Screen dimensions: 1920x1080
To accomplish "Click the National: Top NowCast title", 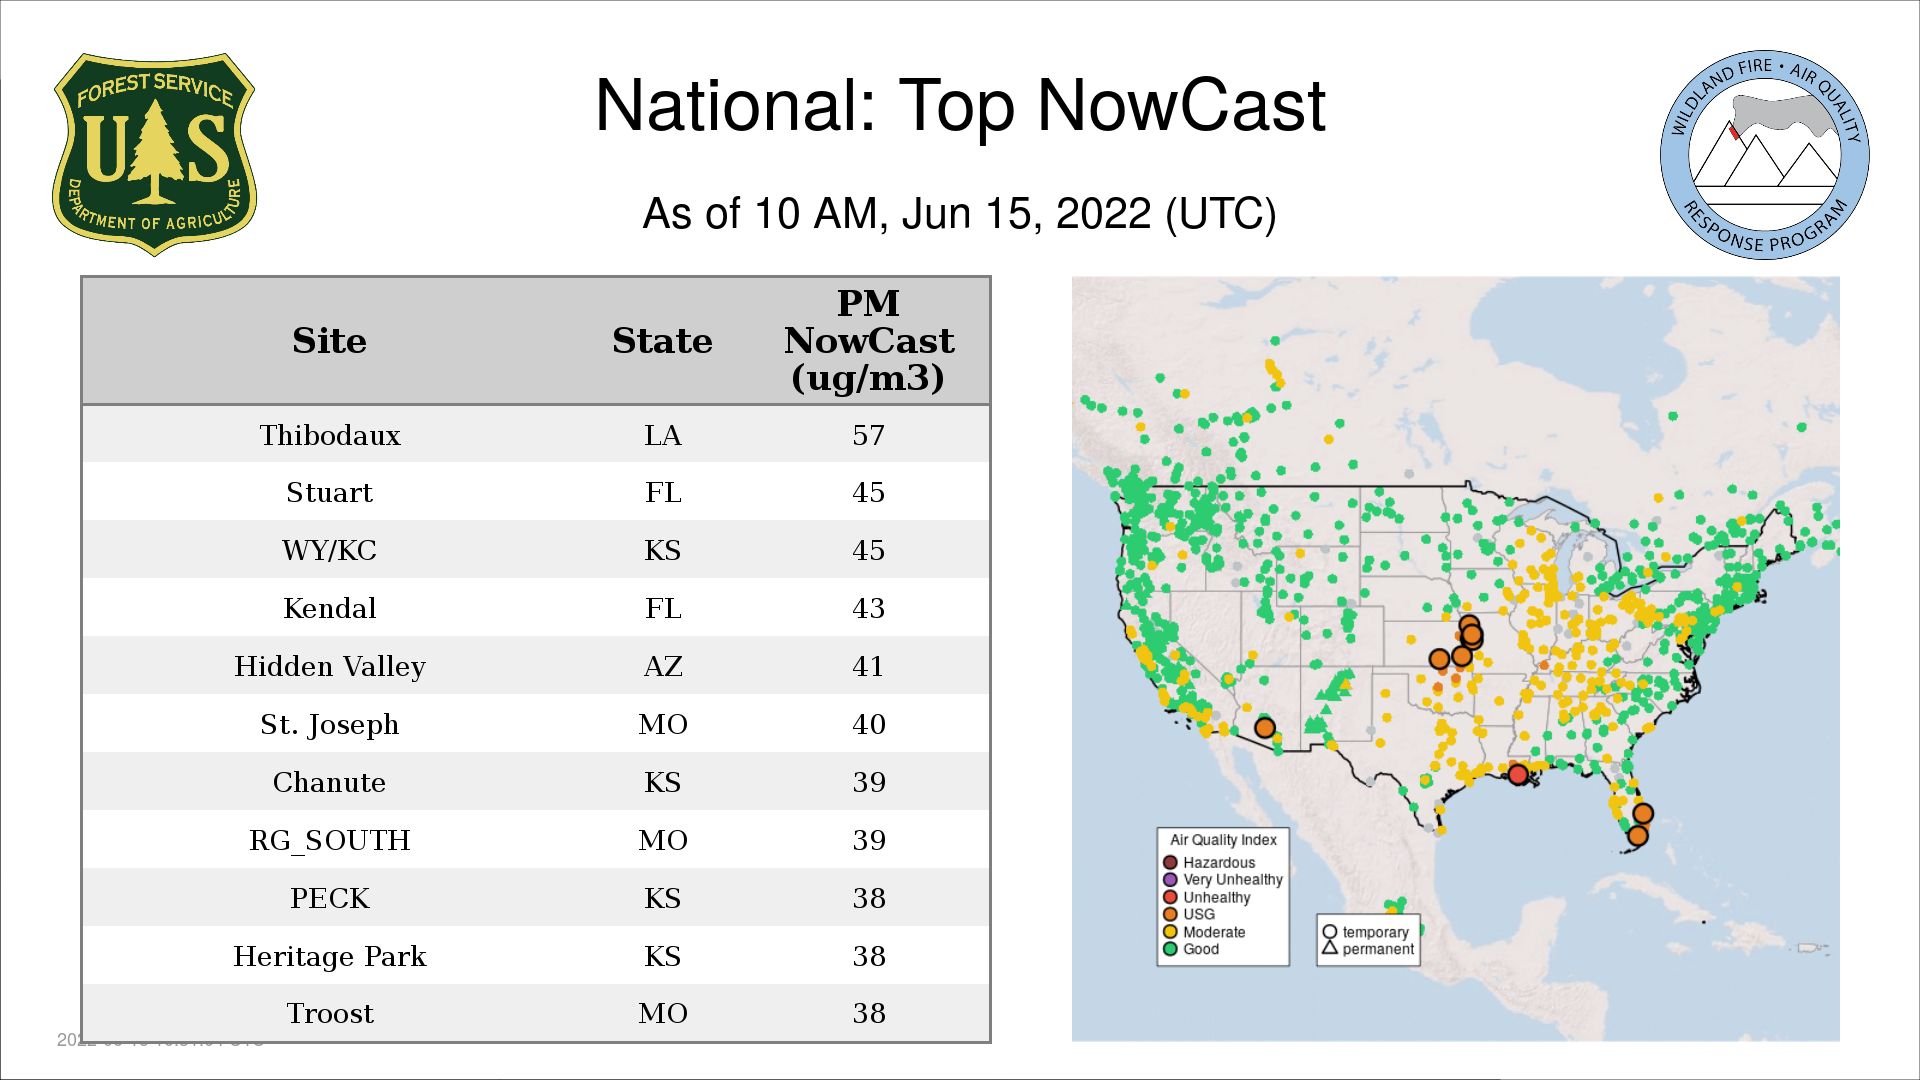I will tap(959, 106).
